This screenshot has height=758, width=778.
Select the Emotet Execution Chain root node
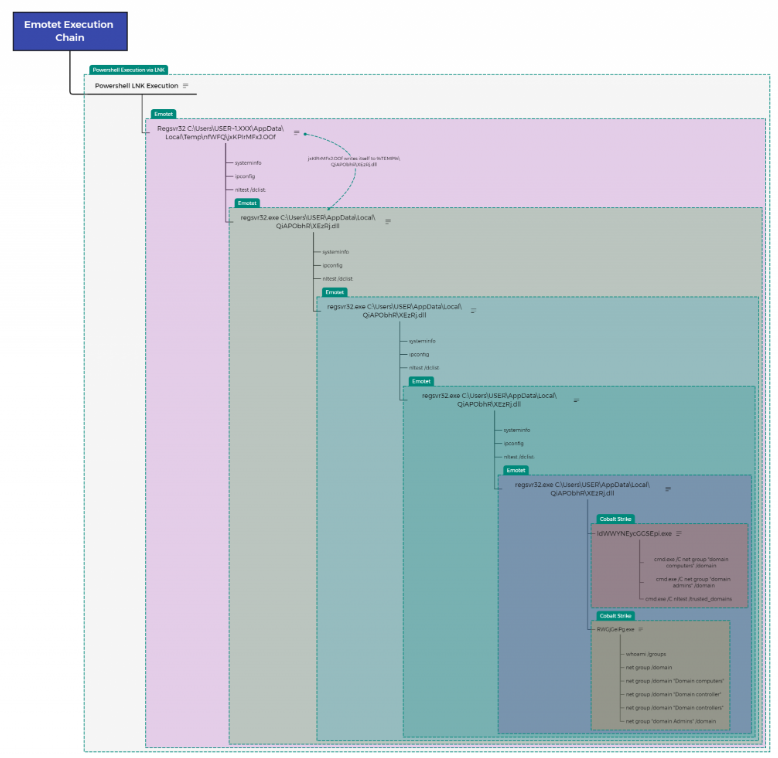coord(70,31)
